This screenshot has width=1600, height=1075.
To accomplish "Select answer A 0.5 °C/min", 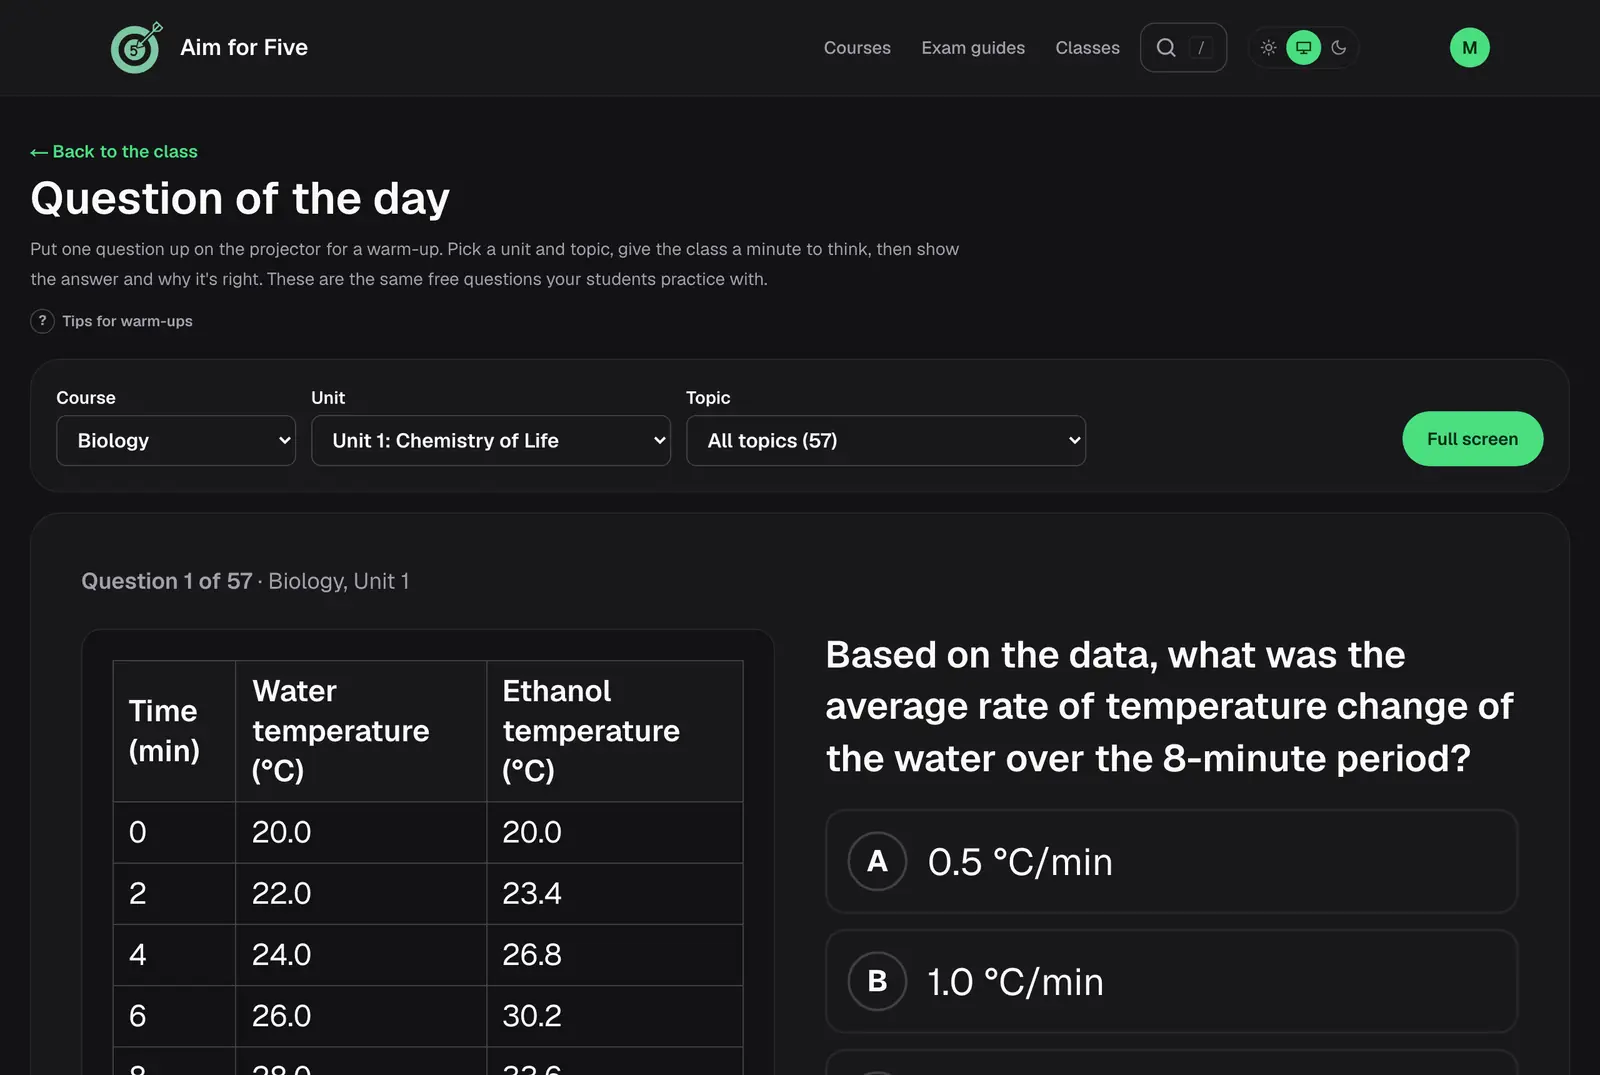I will [1171, 861].
